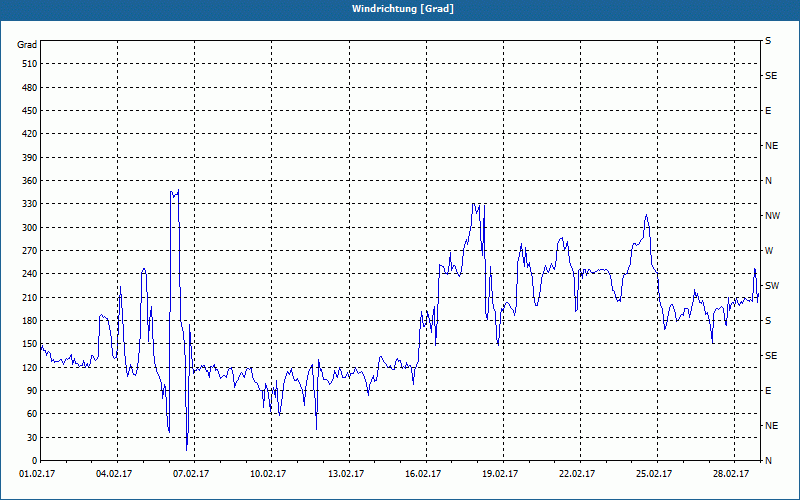This screenshot has height=500, width=800.
Task: Click the S compass label at the axis top
Action: [x=768, y=41]
